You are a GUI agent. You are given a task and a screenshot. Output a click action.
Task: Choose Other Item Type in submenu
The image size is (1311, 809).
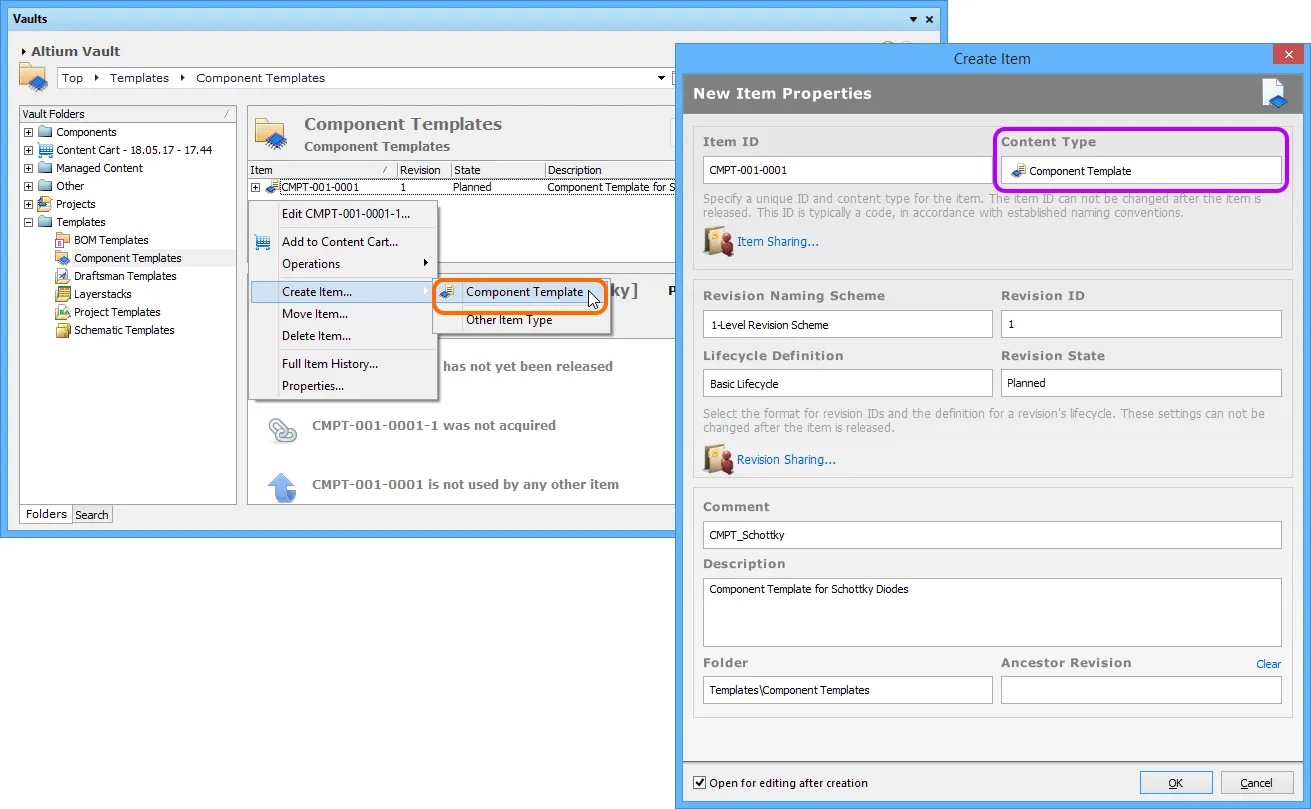coord(520,320)
